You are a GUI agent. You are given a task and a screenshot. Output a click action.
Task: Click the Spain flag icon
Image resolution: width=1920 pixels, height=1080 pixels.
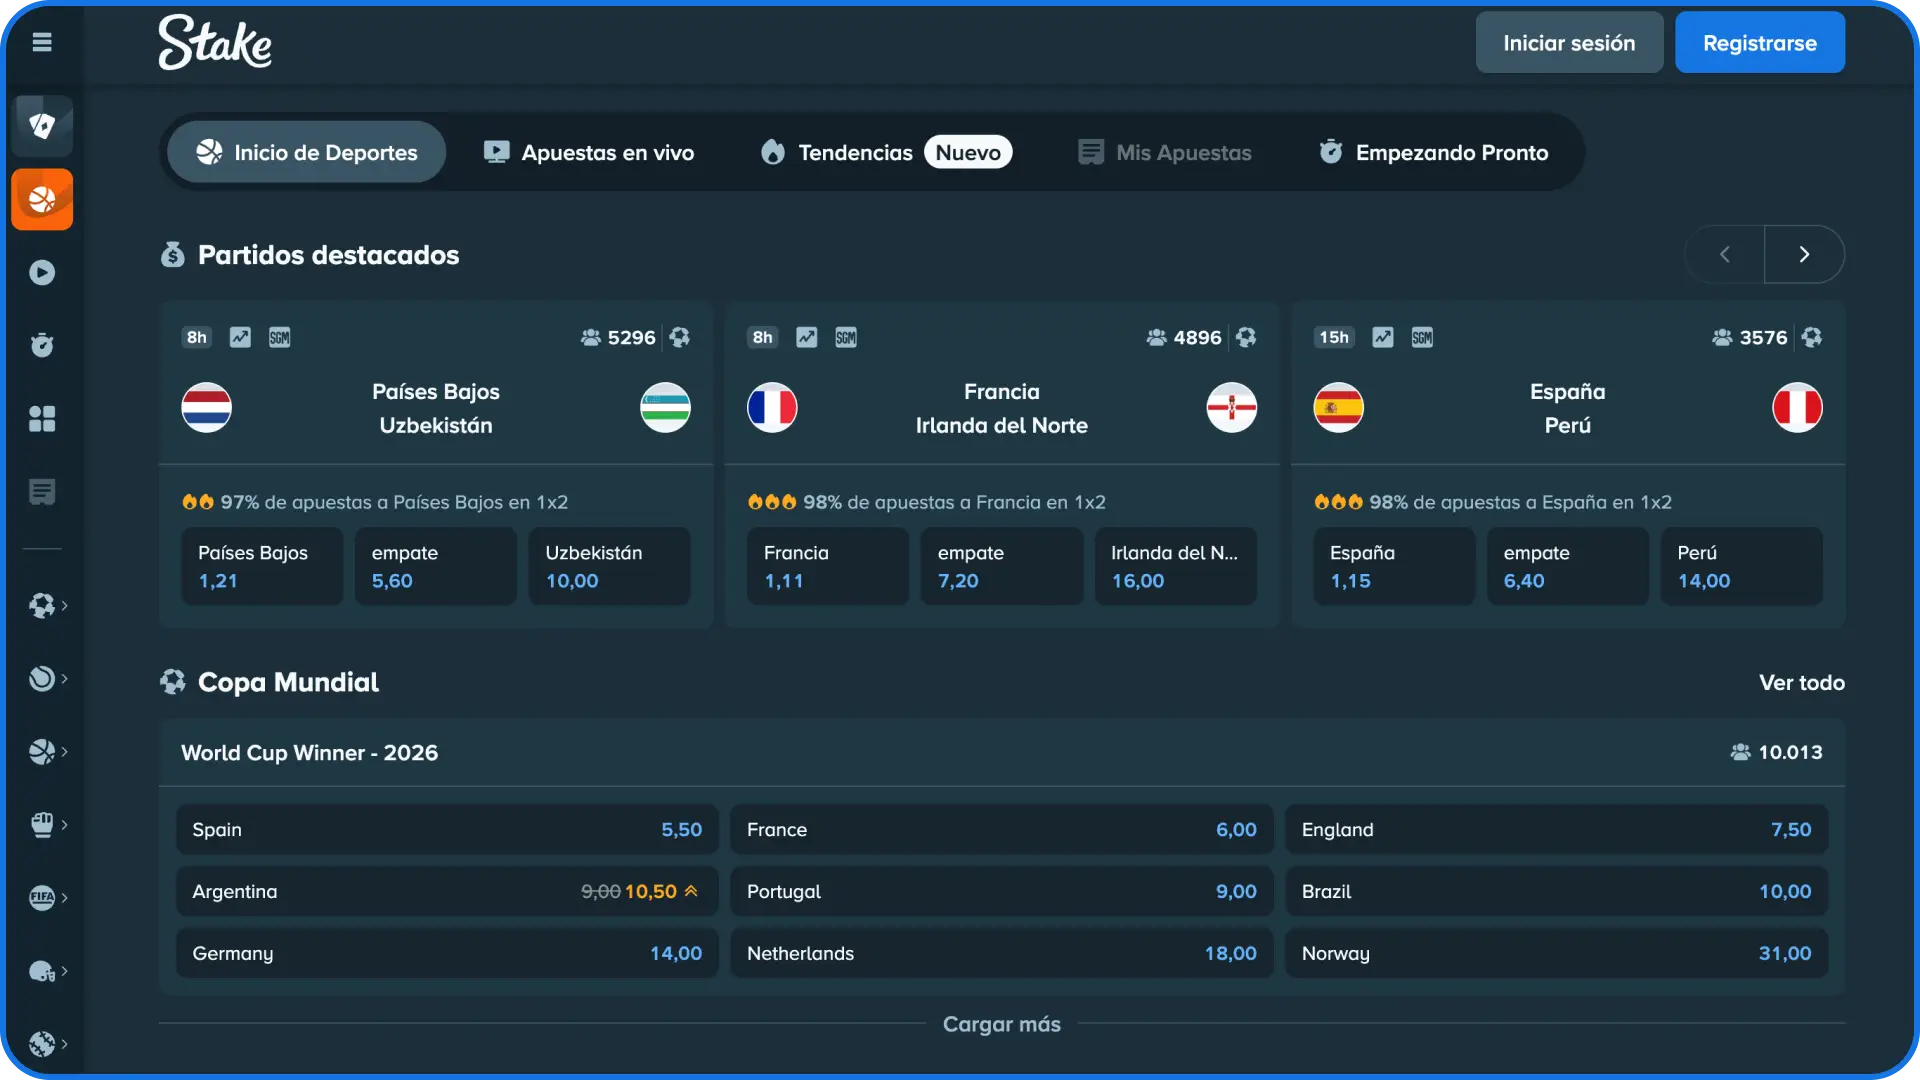click(1338, 407)
